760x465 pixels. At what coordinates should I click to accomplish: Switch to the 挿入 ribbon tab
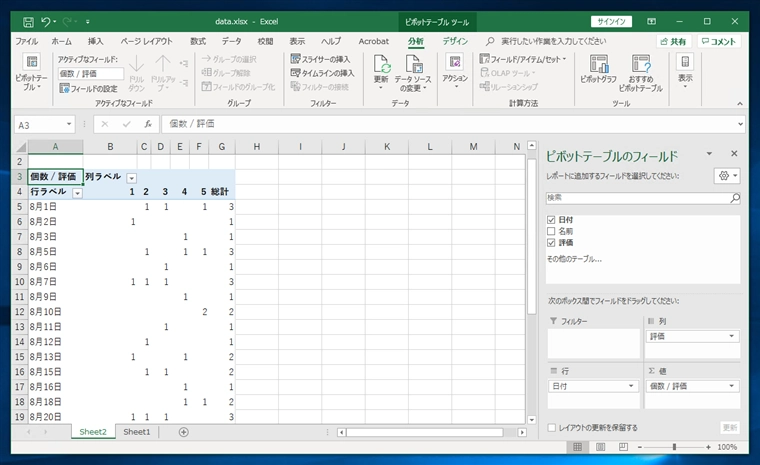(95, 41)
